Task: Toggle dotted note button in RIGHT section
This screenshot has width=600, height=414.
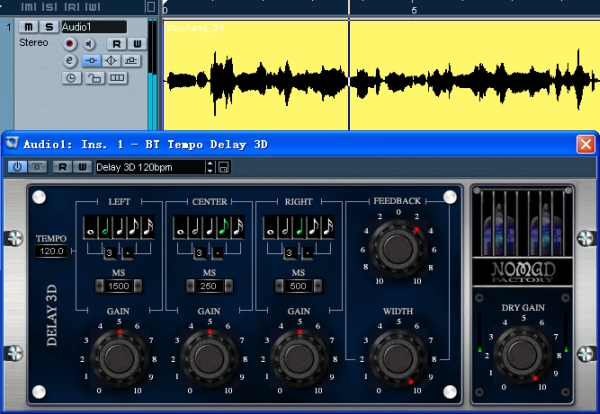Action: [x=307, y=253]
